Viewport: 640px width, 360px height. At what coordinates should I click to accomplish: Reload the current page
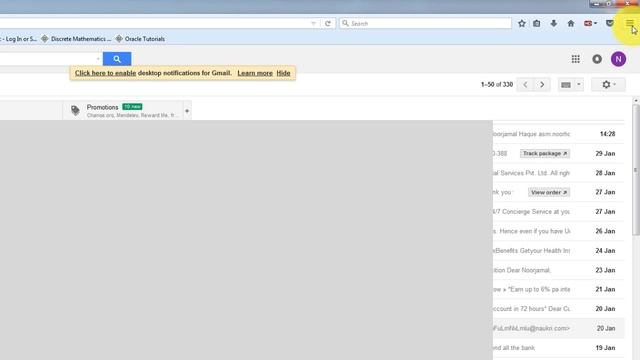328,24
